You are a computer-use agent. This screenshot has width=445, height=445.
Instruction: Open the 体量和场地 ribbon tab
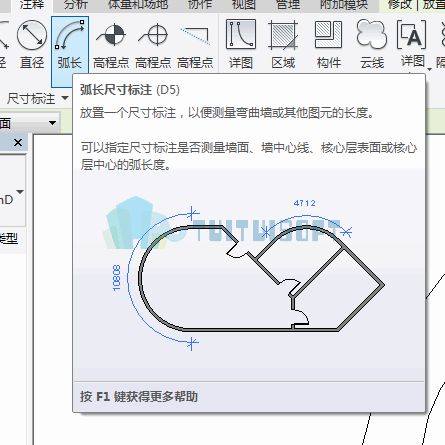(x=138, y=5)
